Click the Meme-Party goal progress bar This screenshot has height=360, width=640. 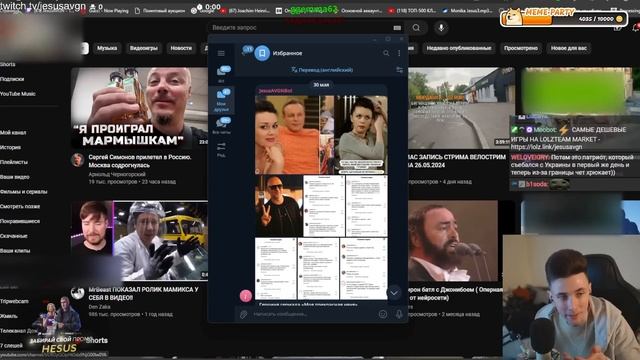click(x=564, y=18)
